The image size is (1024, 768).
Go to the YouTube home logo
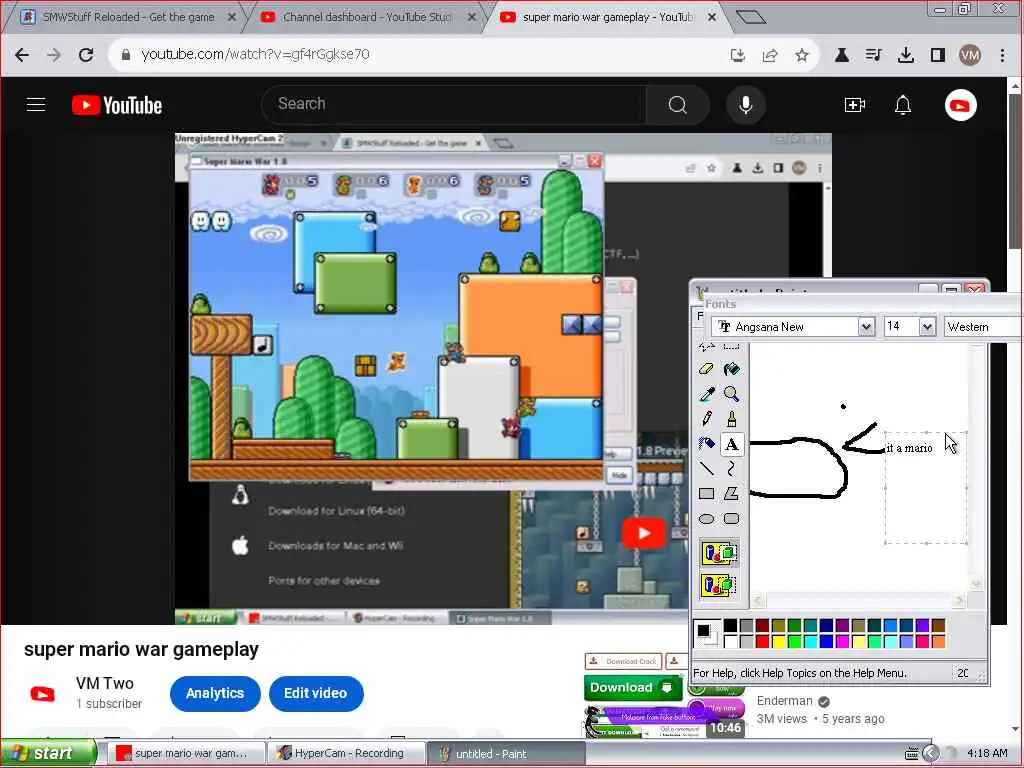pos(118,105)
